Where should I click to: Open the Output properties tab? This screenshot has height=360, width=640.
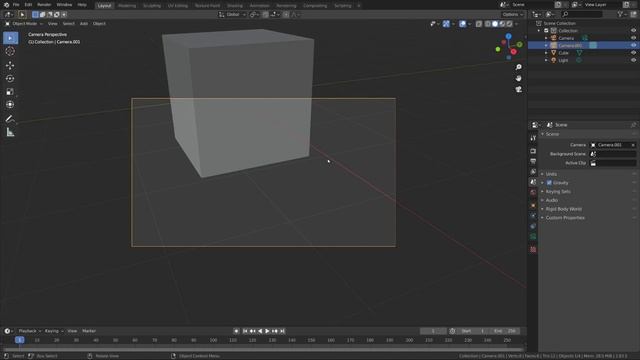533,161
